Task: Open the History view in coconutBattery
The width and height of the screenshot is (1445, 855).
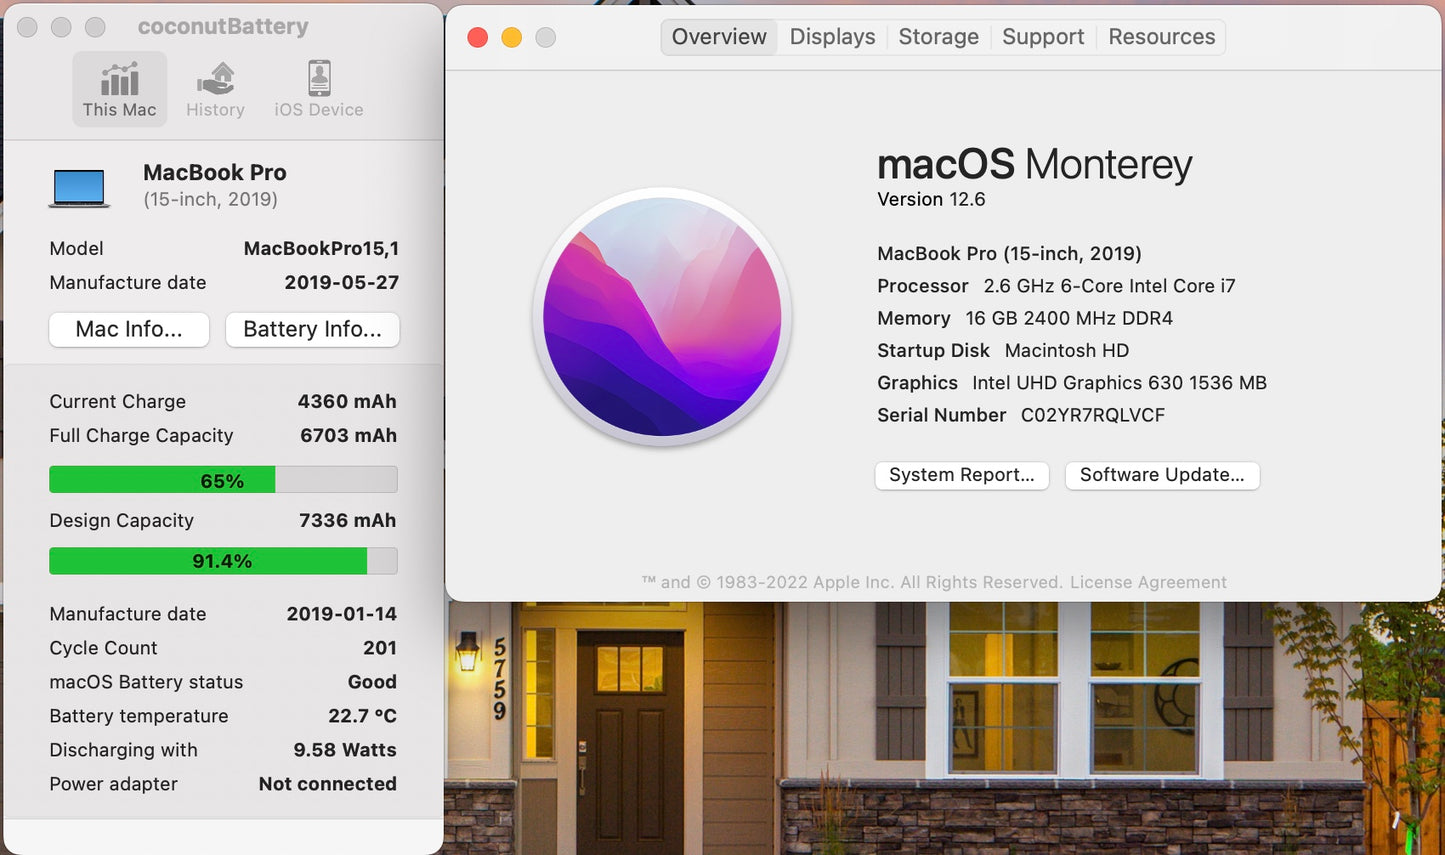Action: pos(215,89)
